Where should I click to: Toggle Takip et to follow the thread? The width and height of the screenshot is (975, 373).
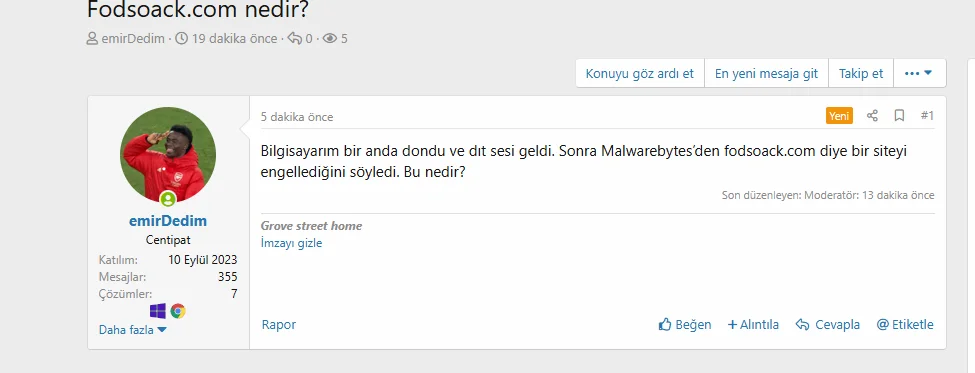pos(861,73)
